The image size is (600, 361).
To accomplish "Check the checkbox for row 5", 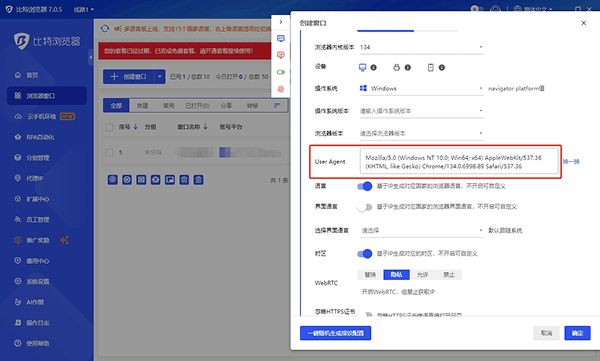I will (x=109, y=153).
